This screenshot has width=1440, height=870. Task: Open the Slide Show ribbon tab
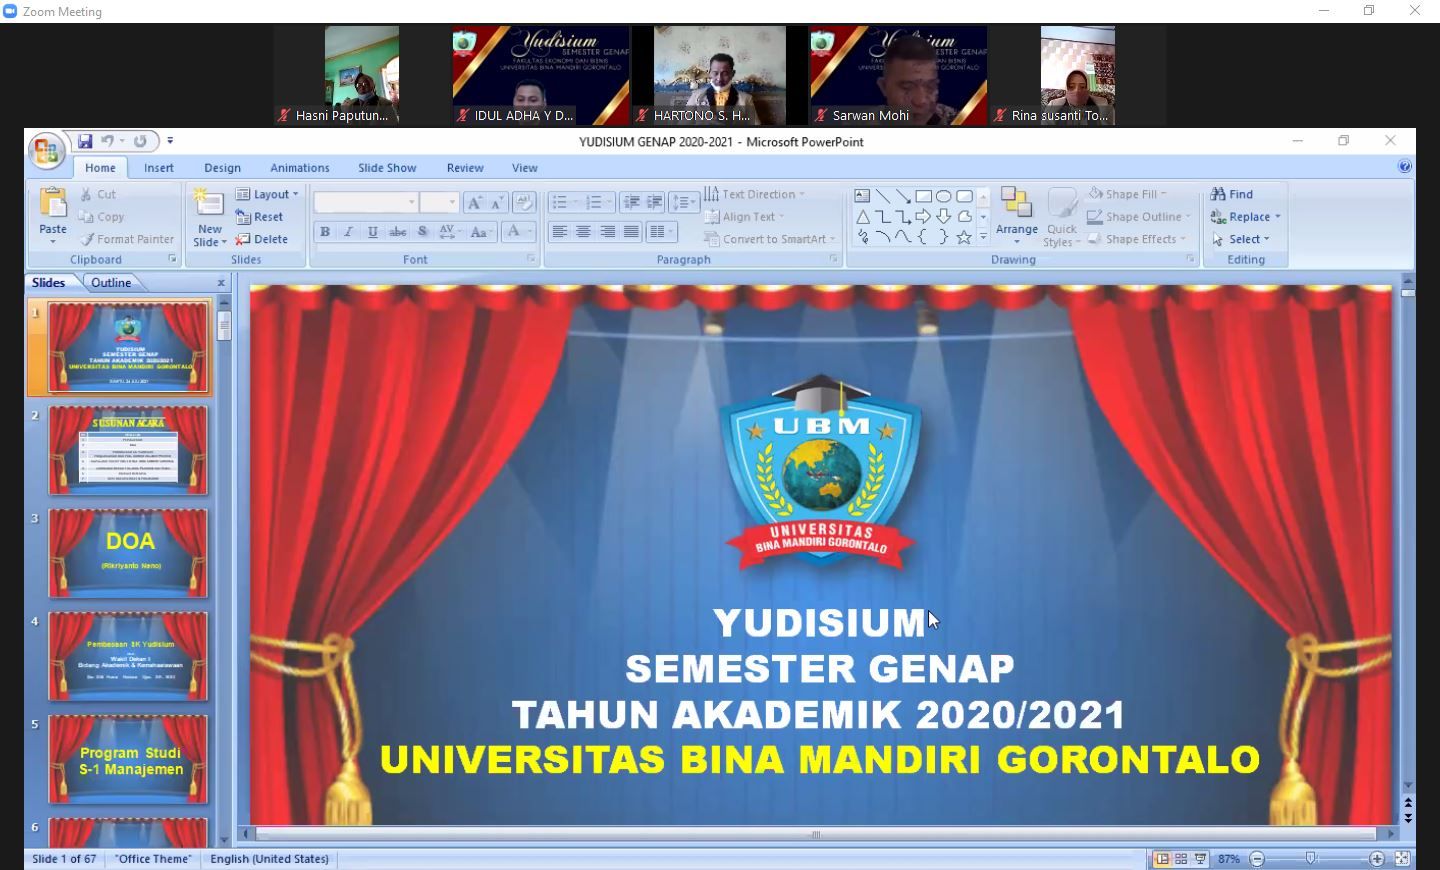[x=387, y=168]
